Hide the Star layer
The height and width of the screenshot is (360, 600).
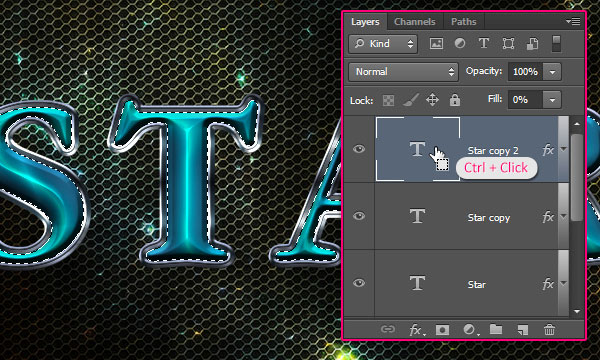pyautogui.click(x=359, y=283)
